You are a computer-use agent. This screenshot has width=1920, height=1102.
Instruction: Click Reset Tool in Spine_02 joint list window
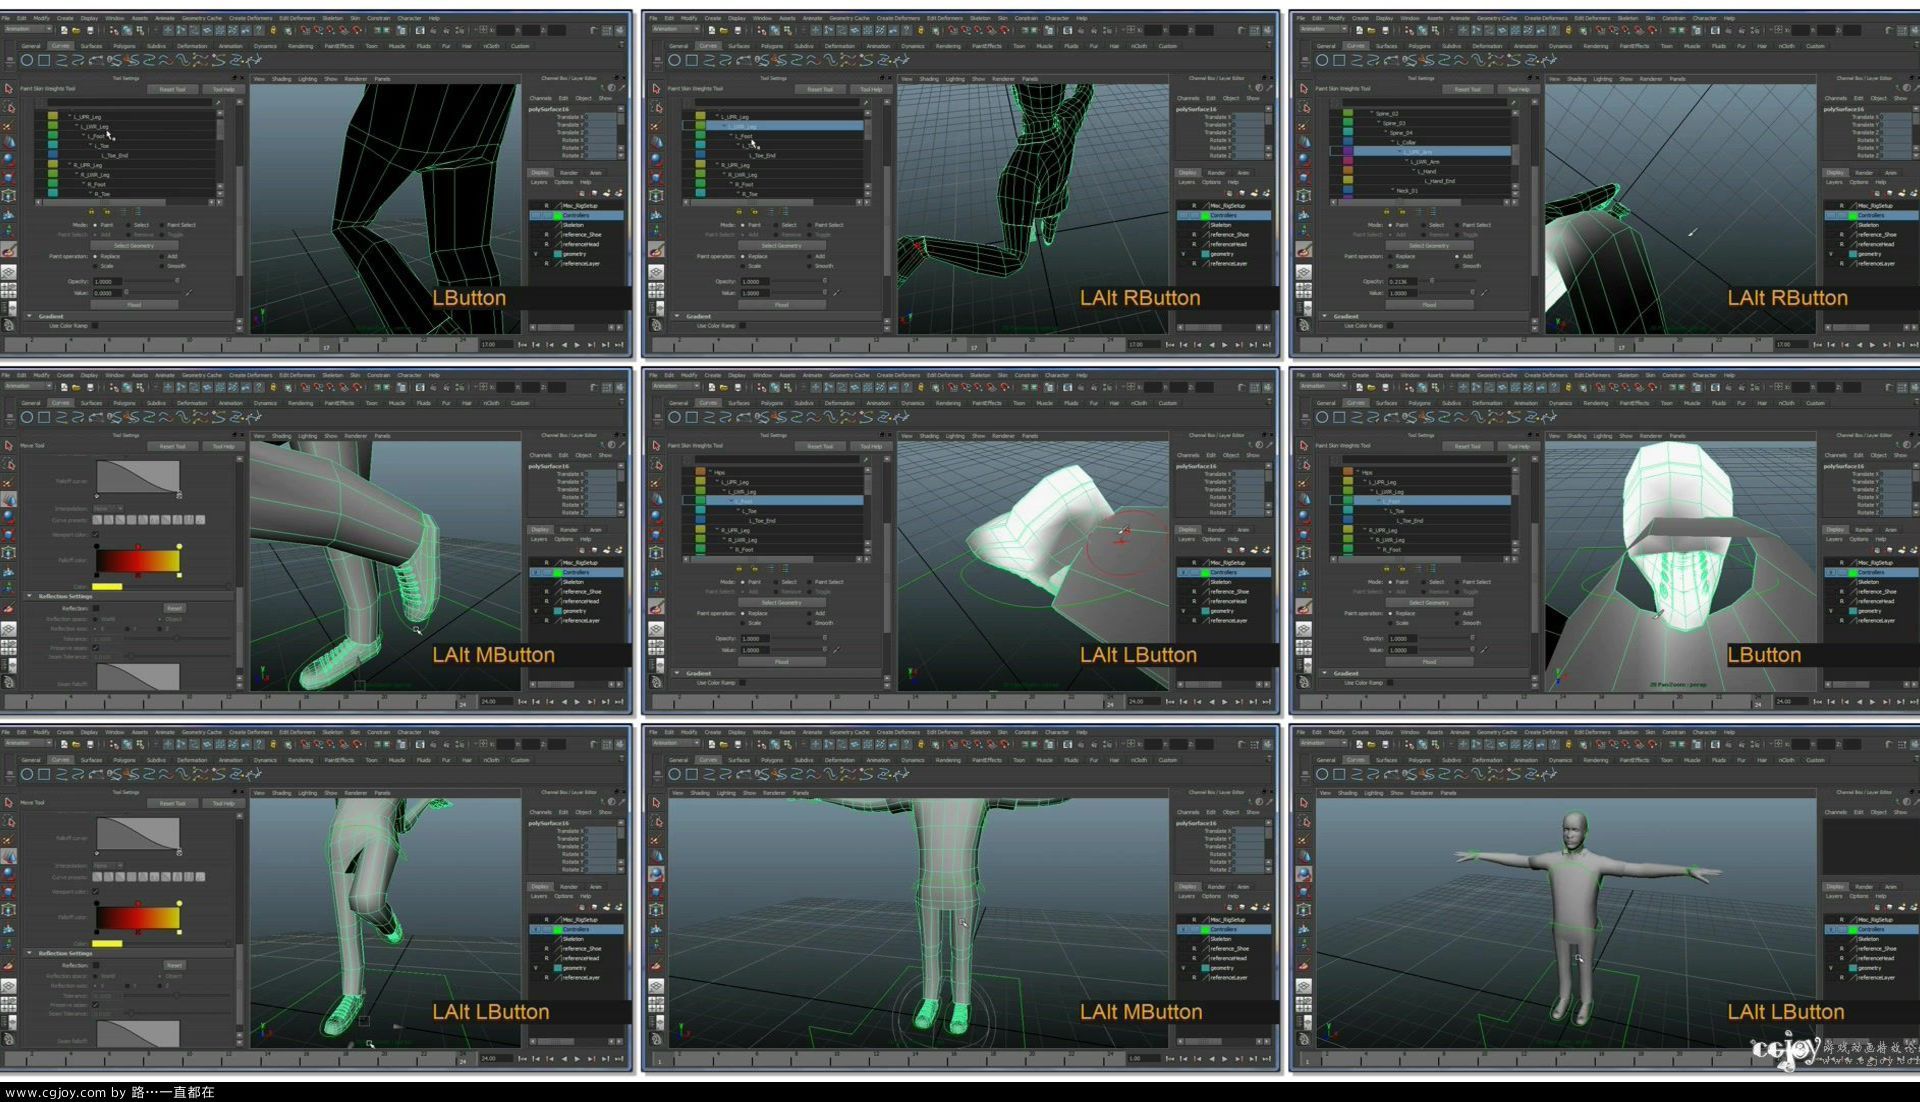tap(1468, 89)
